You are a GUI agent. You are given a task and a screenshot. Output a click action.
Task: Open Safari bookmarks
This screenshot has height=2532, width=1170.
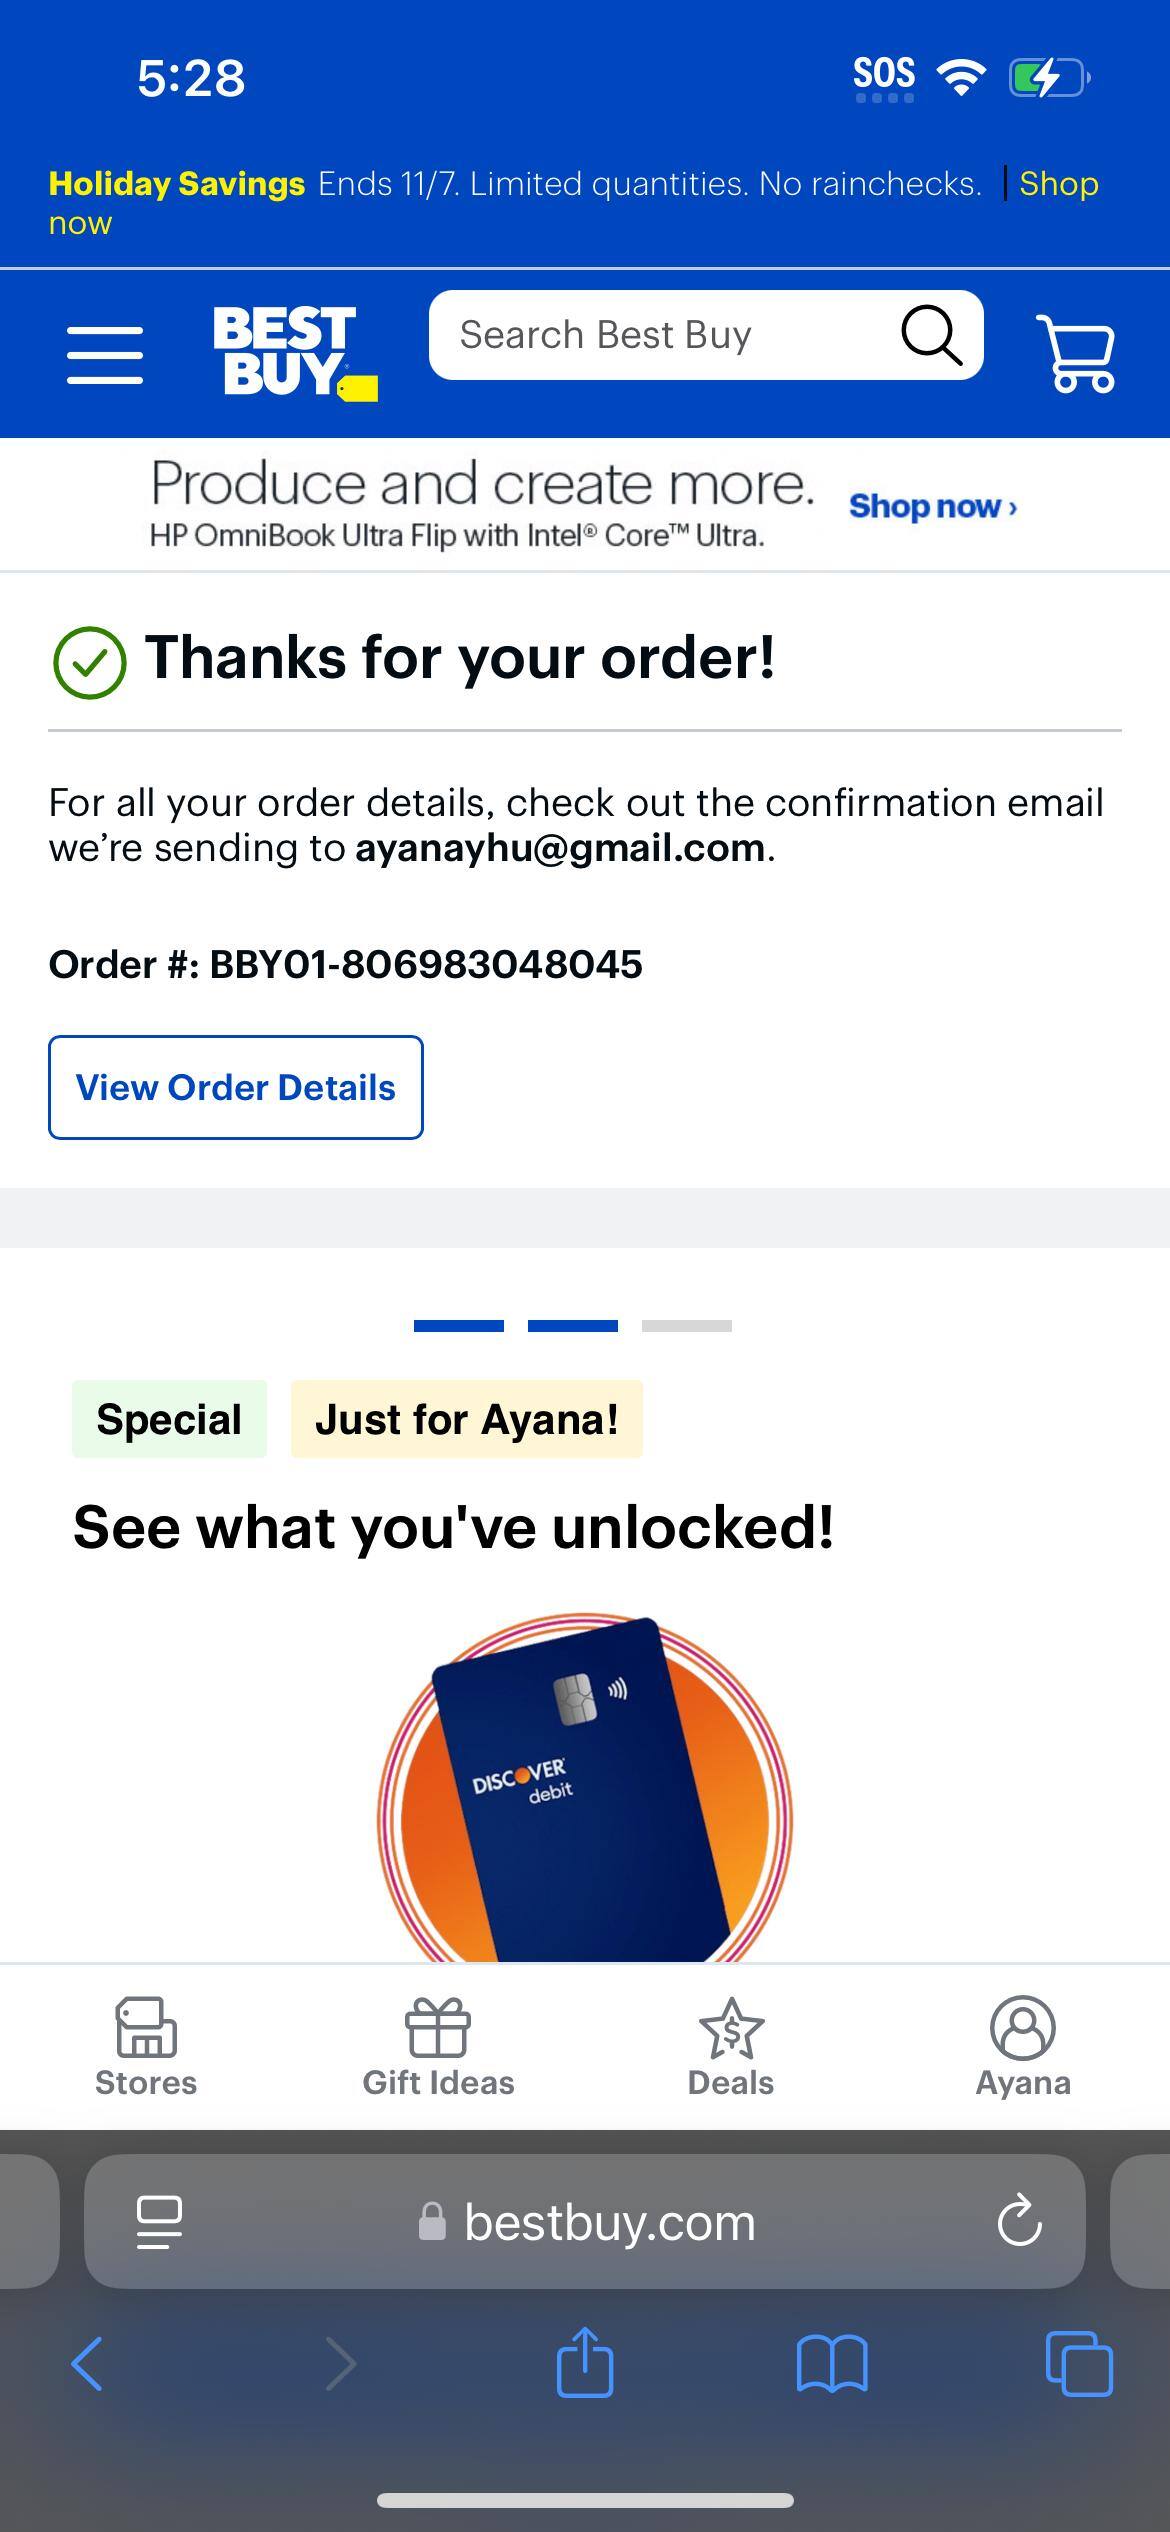click(832, 2364)
